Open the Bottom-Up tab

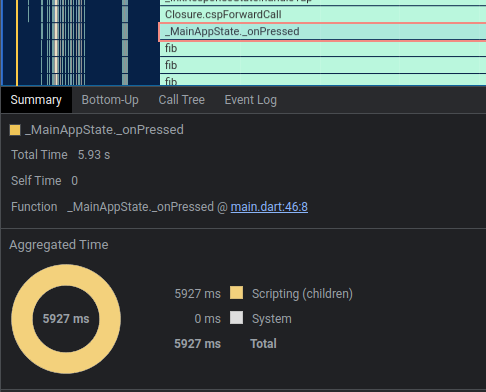click(110, 100)
